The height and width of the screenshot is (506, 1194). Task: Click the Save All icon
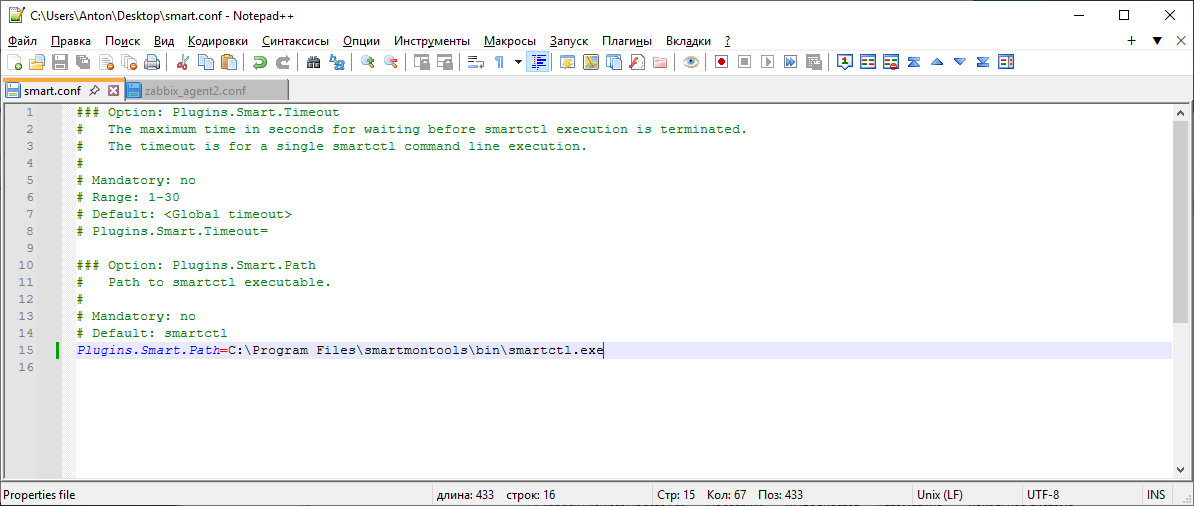pyautogui.click(x=82, y=62)
